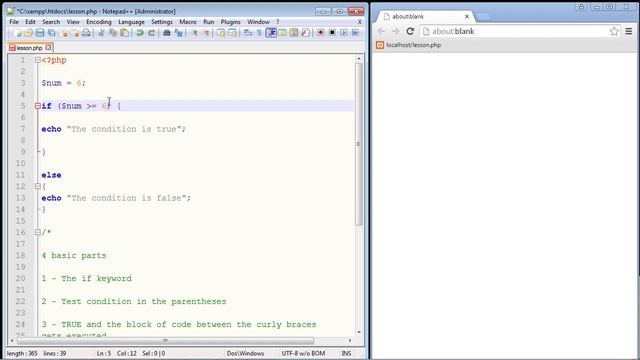Click the Zoom Out toolbar icon
This screenshot has height=360, width=640.
206,33
